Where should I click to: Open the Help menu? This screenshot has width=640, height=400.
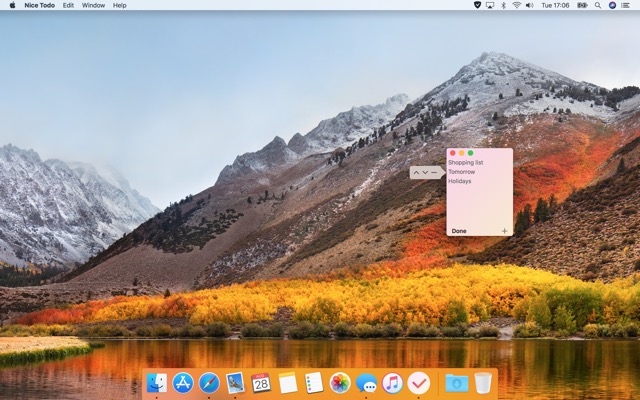pyautogui.click(x=120, y=5)
